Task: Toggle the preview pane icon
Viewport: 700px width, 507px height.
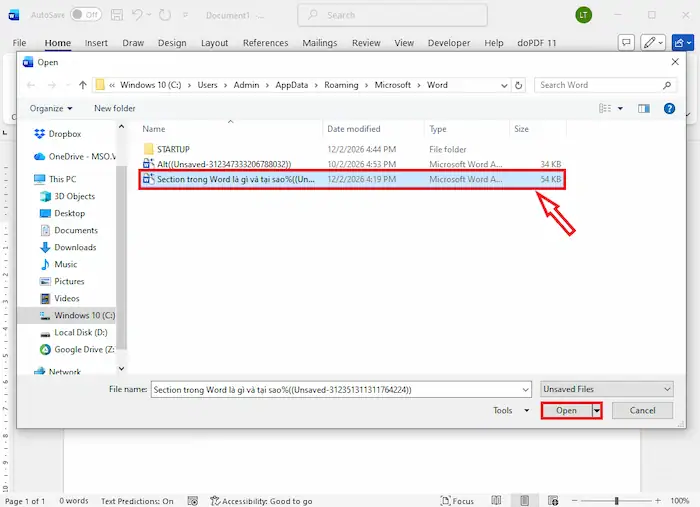Action: pyautogui.click(x=645, y=108)
